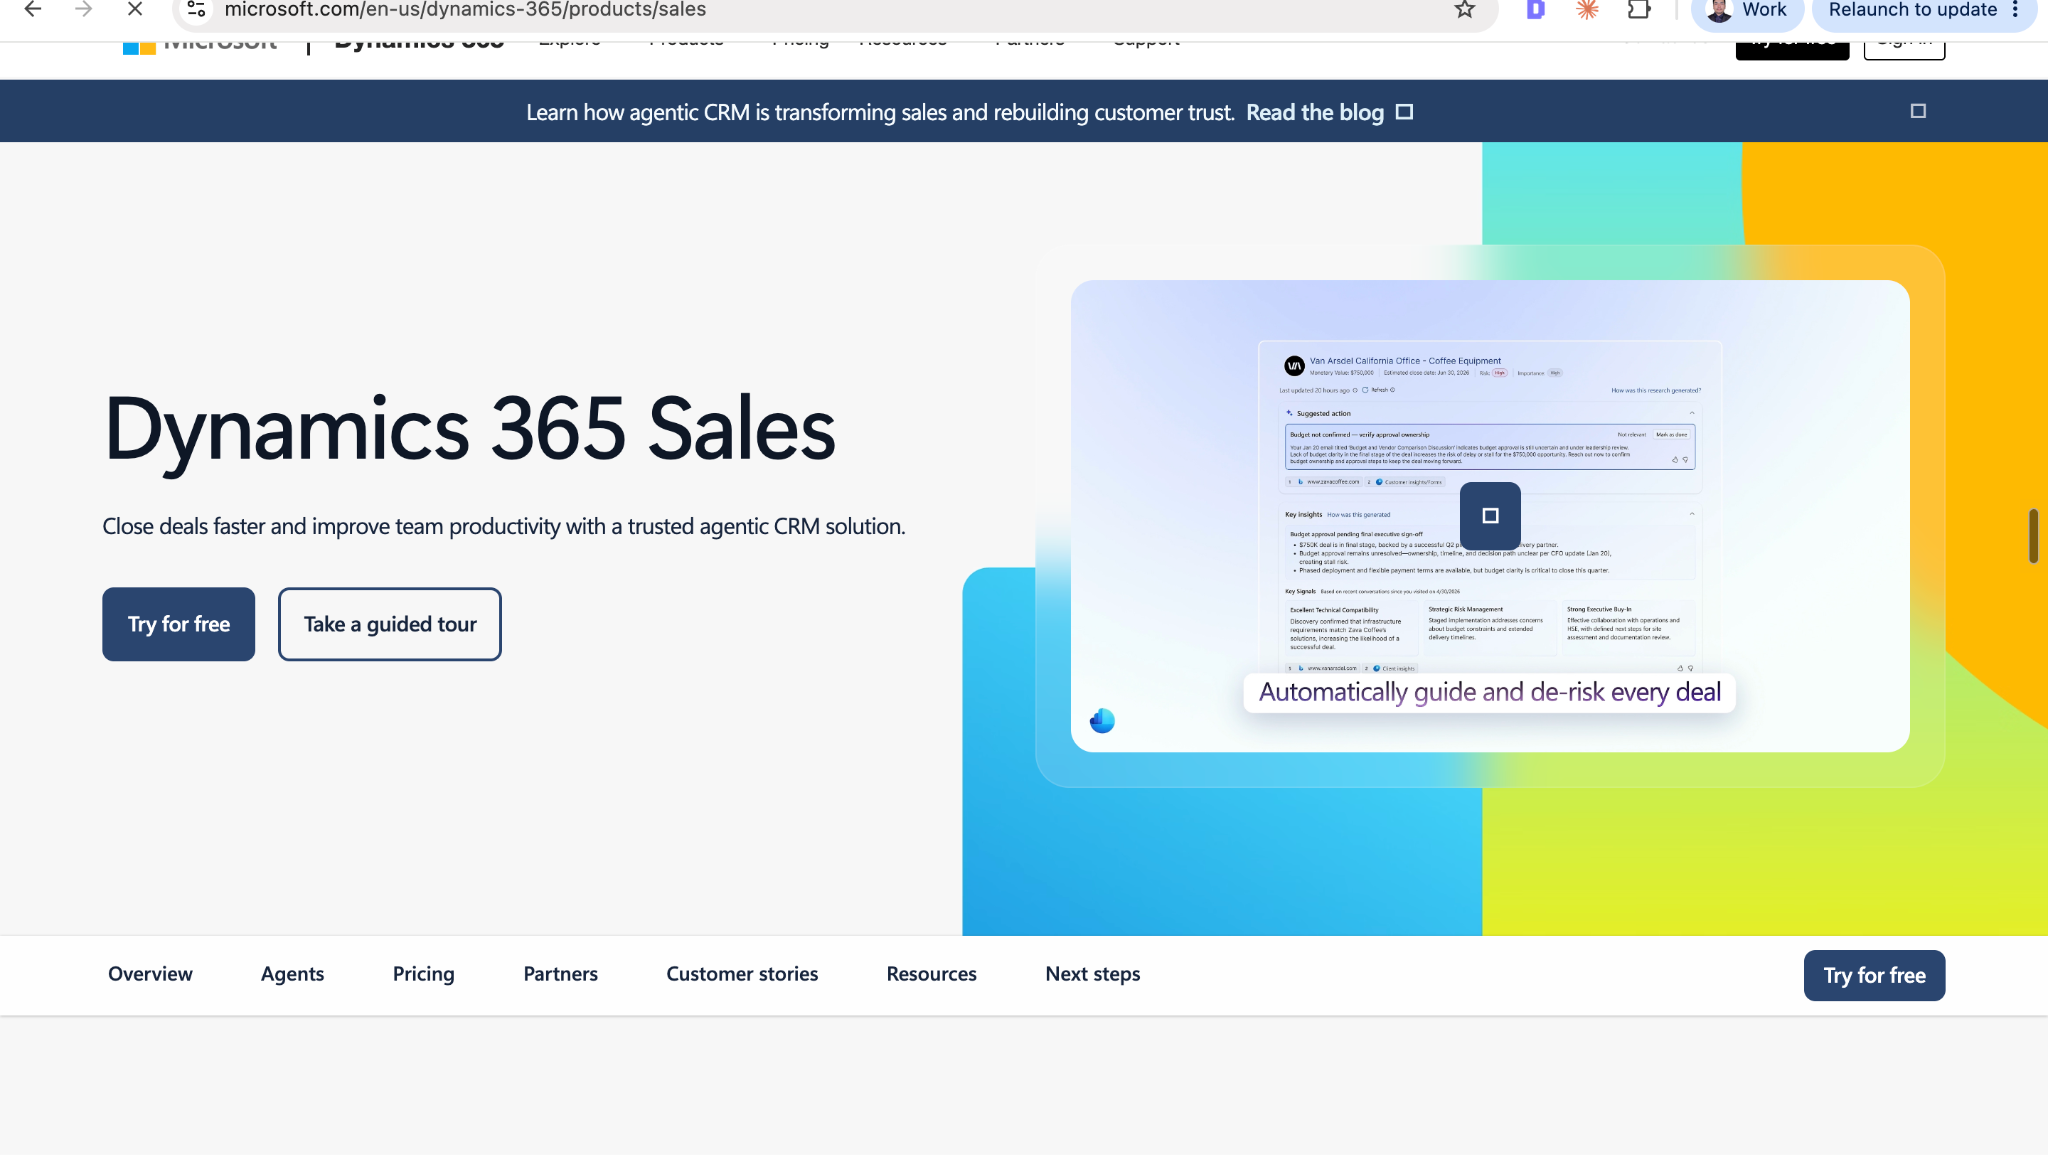Open the Read the blog link
The height and width of the screenshot is (1155, 2048).
1315,112
